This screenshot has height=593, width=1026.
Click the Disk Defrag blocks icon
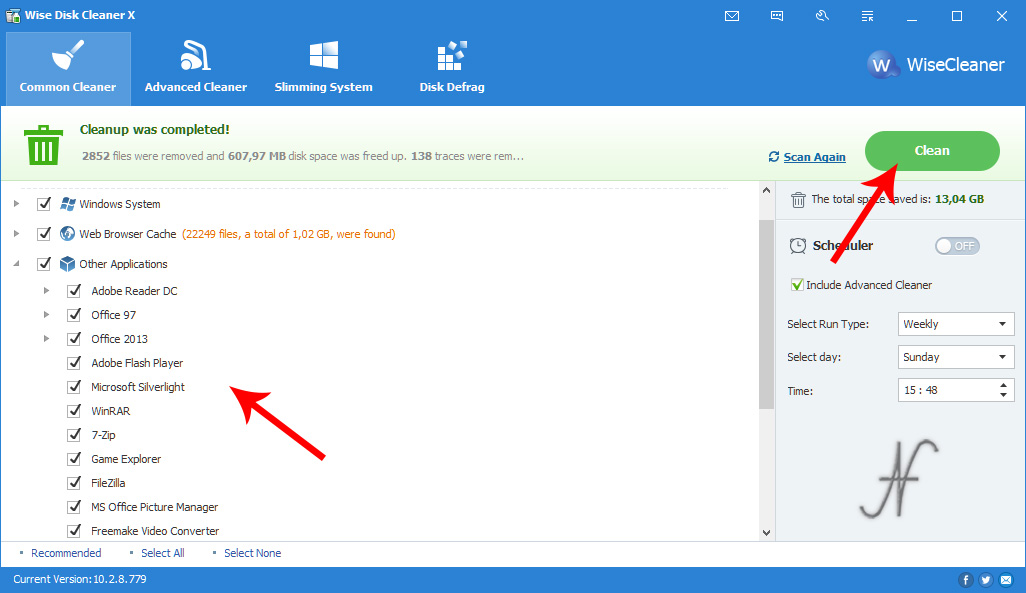[451, 56]
